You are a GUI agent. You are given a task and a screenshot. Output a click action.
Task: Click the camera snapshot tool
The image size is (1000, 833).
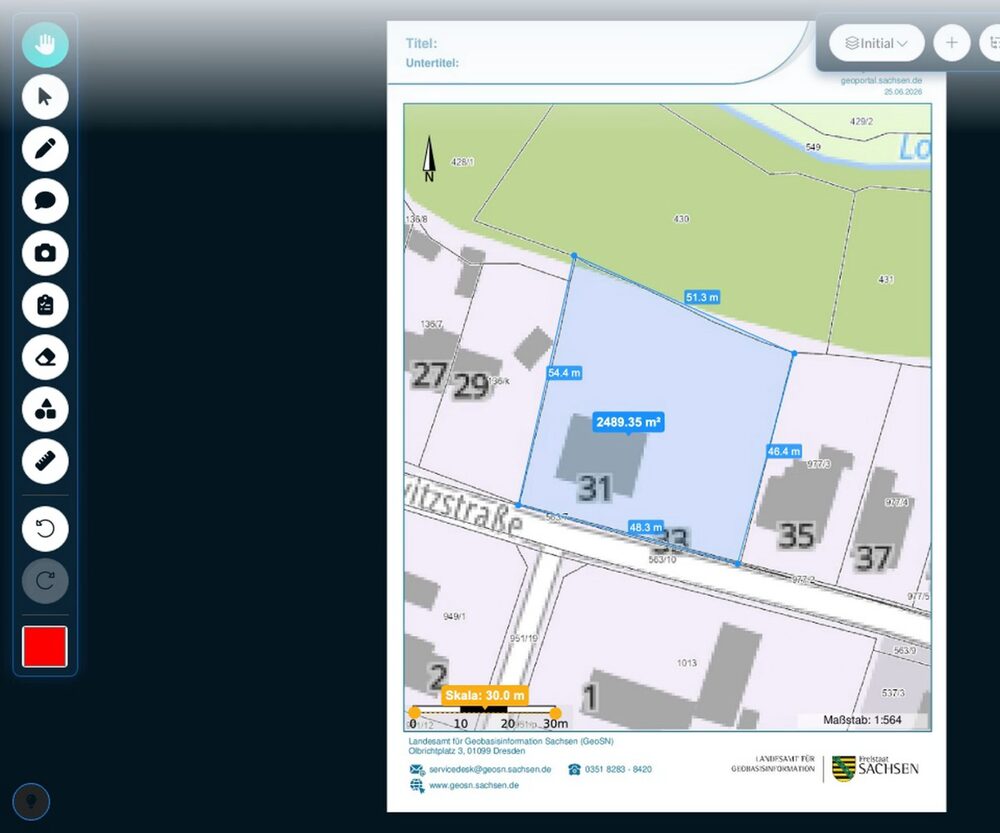[45, 253]
